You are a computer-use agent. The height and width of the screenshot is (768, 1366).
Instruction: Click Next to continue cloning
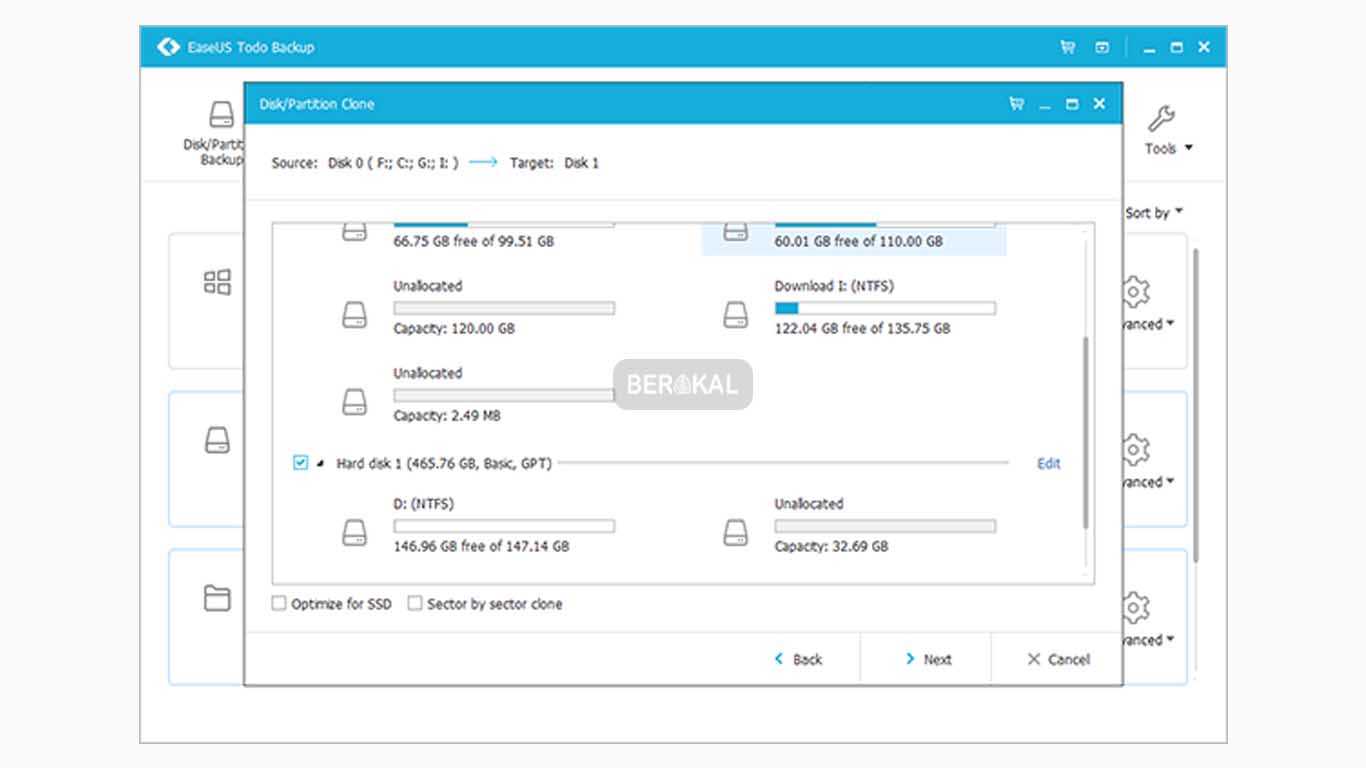[x=928, y=659]
